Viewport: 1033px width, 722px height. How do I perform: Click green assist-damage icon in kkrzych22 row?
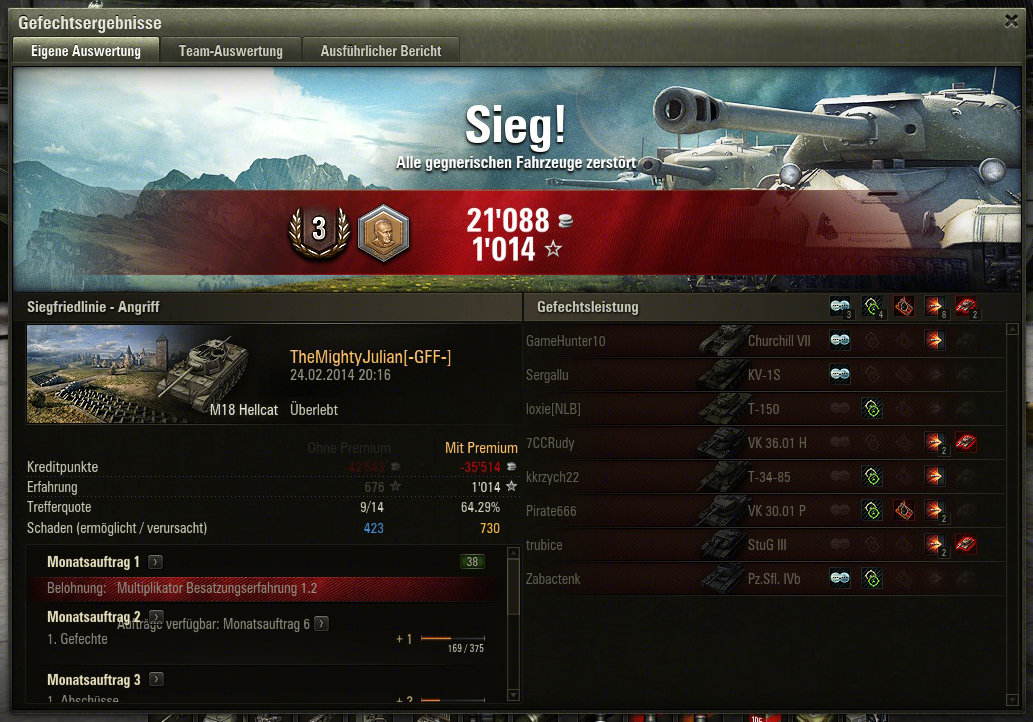click(x=872, y=476)
